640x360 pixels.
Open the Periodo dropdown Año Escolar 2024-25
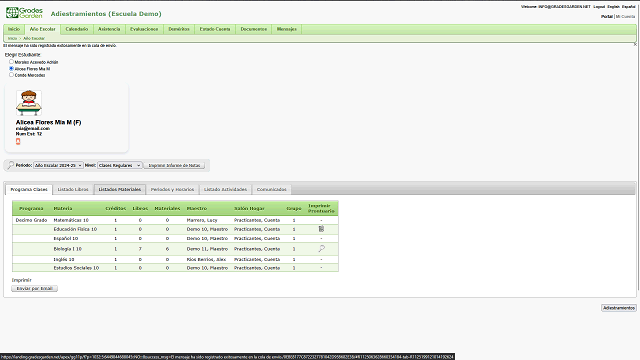58,165
